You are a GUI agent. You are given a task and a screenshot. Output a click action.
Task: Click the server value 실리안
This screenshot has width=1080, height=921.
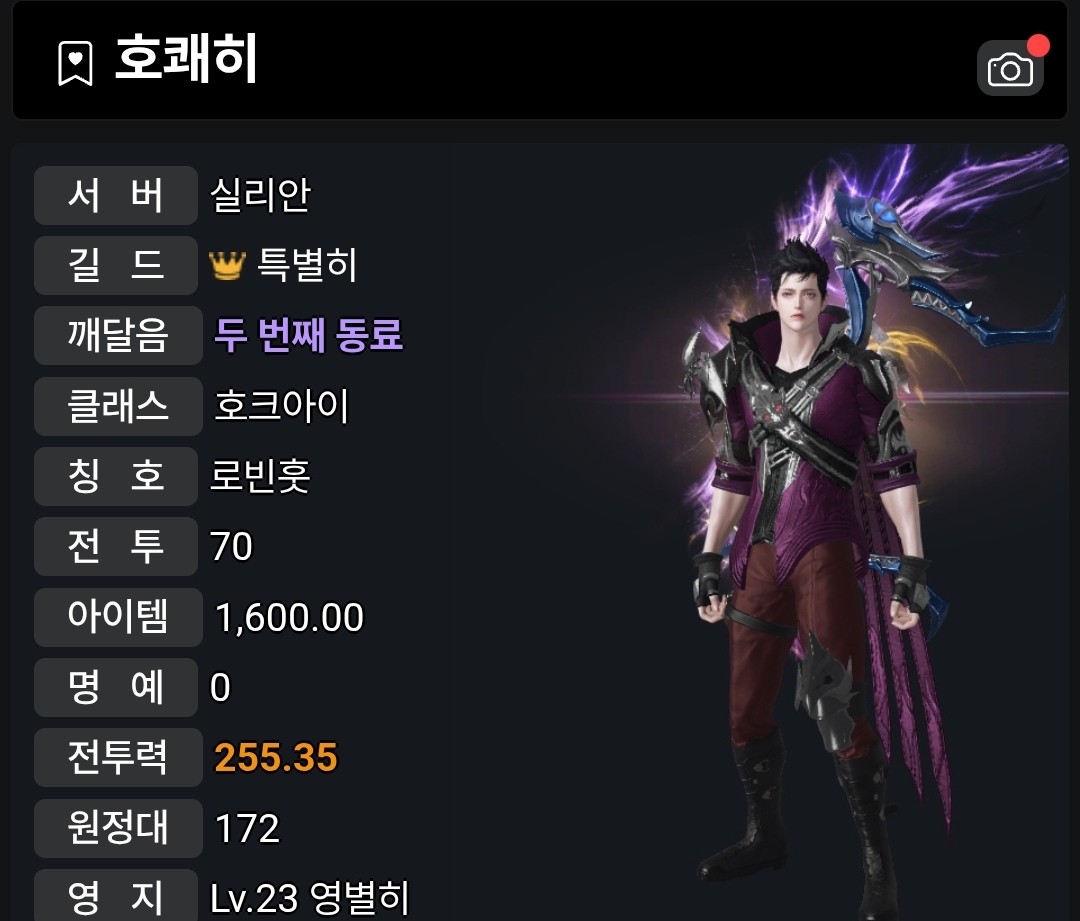(x=260, y=195)
